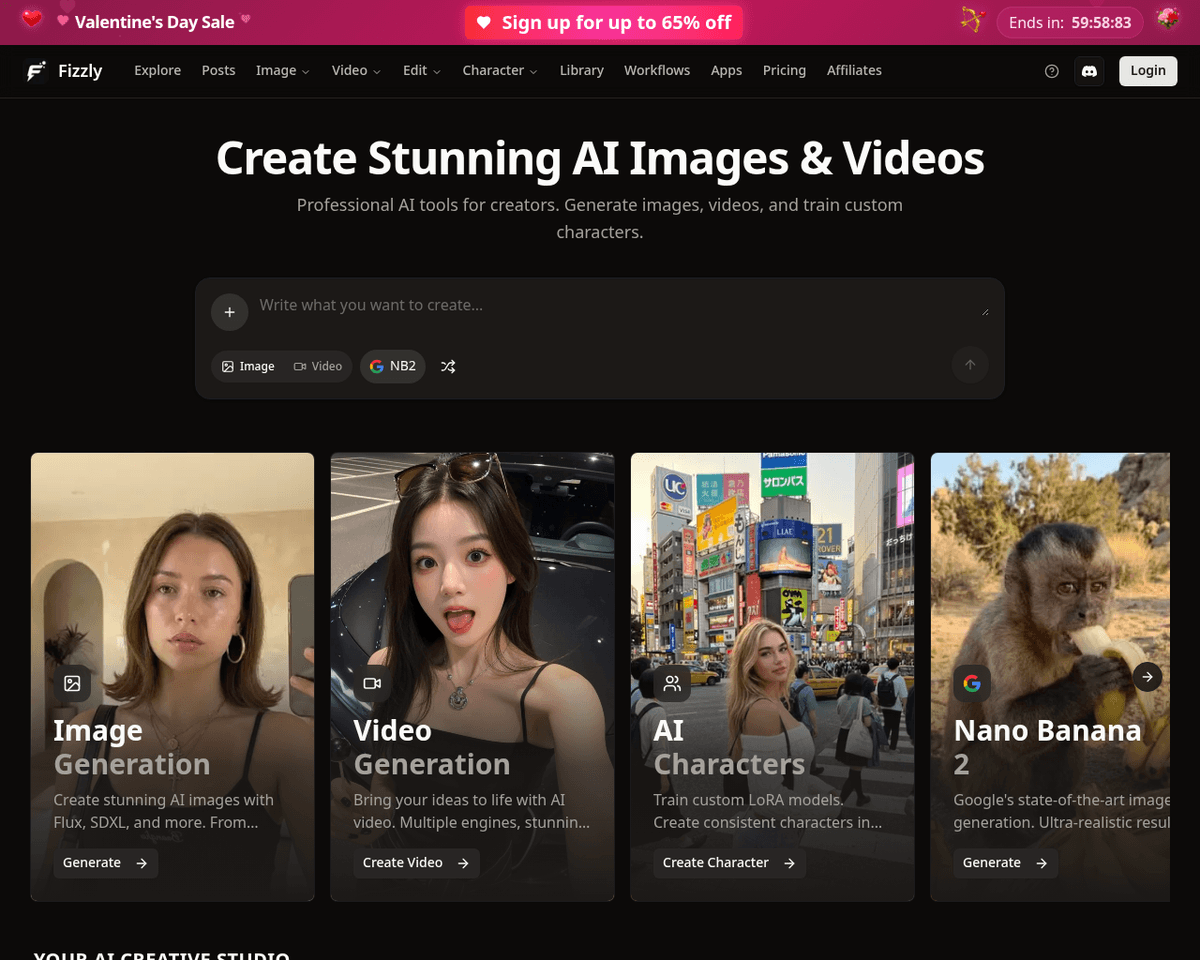Go to the Pricing page
The width and height of the screenshot is (1200, 960).
coord(784,71)
